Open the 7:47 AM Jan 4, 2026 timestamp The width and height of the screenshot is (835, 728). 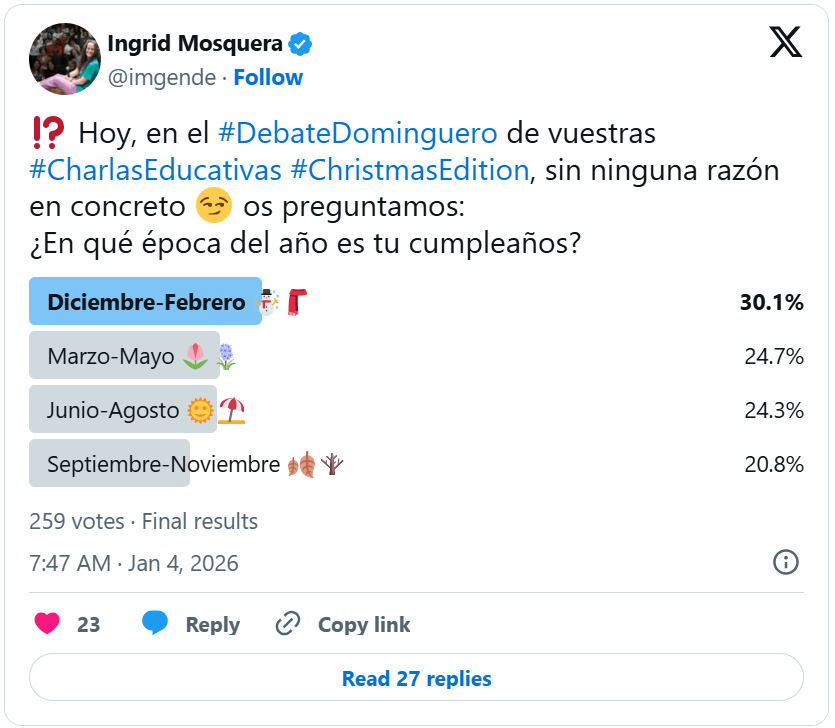point(134,563)
